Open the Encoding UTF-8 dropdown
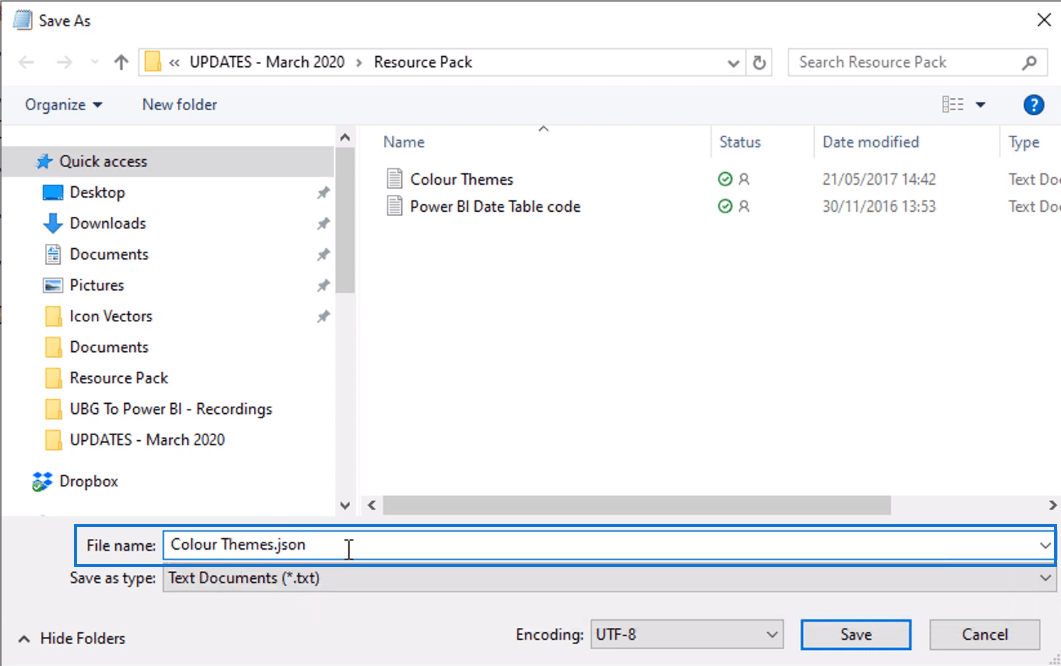Viewport: 1061px width, 666px height. point(687,634)
